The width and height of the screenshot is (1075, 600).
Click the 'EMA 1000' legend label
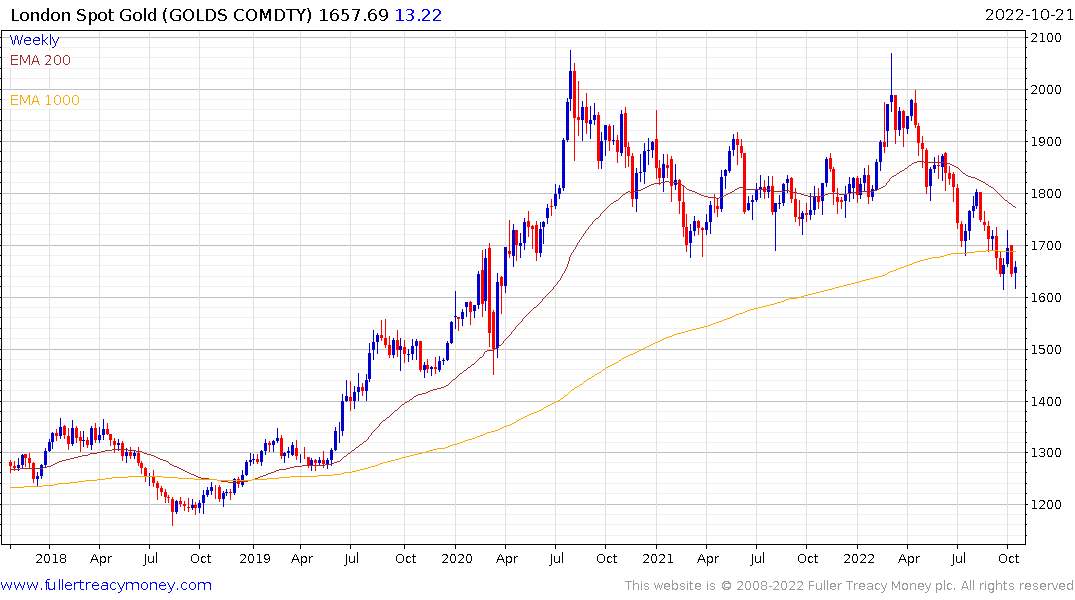click(45, 100)
